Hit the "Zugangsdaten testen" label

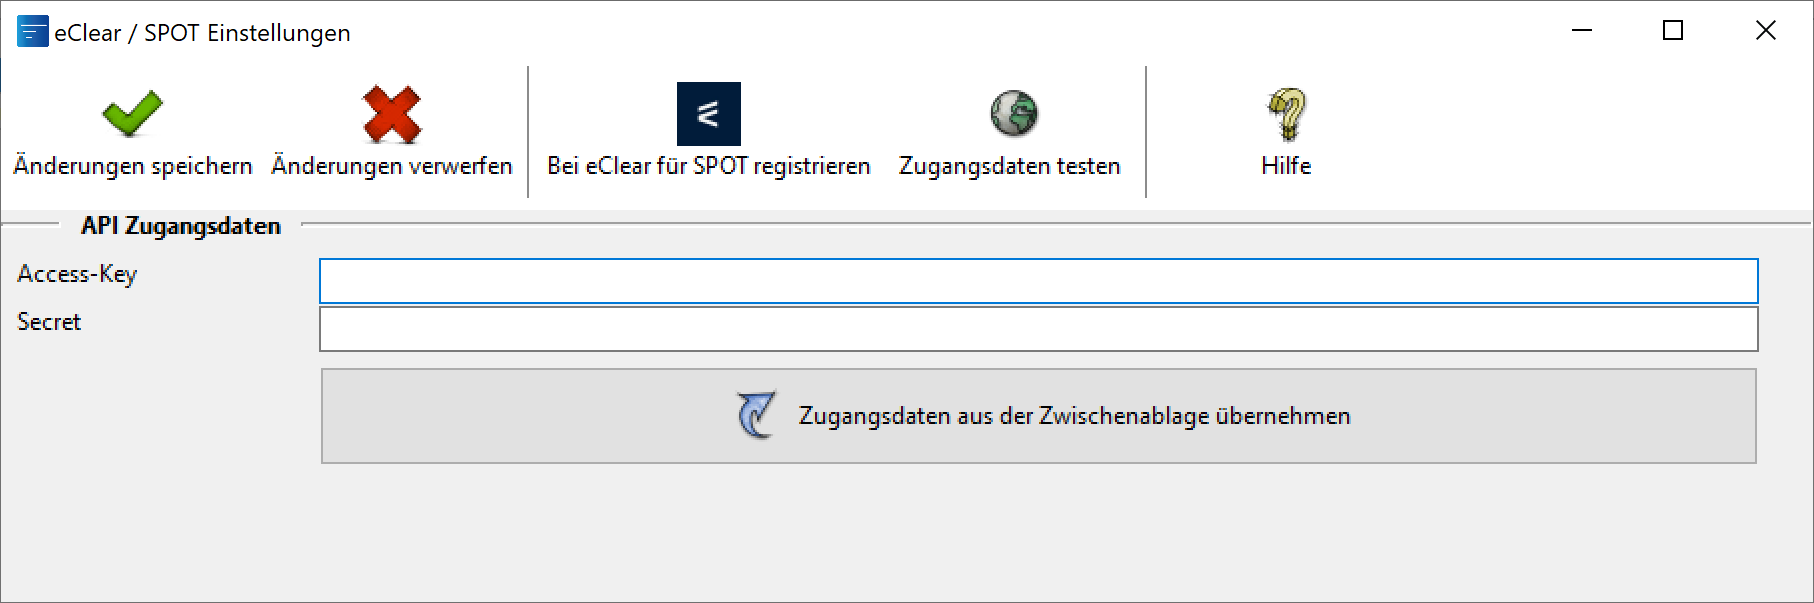pyautogui.click(x=1009, y=166)
